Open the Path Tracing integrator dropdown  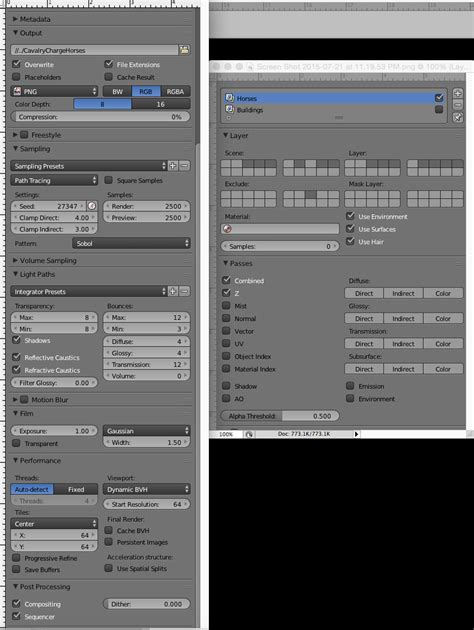pyautogui.click(x=54, y=180)
